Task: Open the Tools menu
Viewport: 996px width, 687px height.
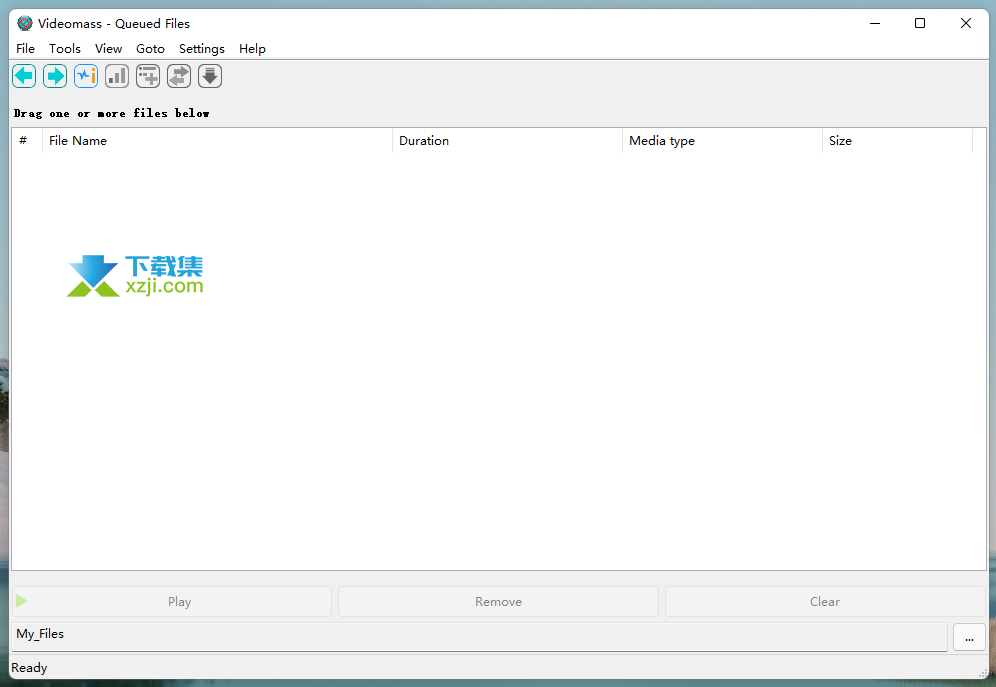Action: click(65, 49)
